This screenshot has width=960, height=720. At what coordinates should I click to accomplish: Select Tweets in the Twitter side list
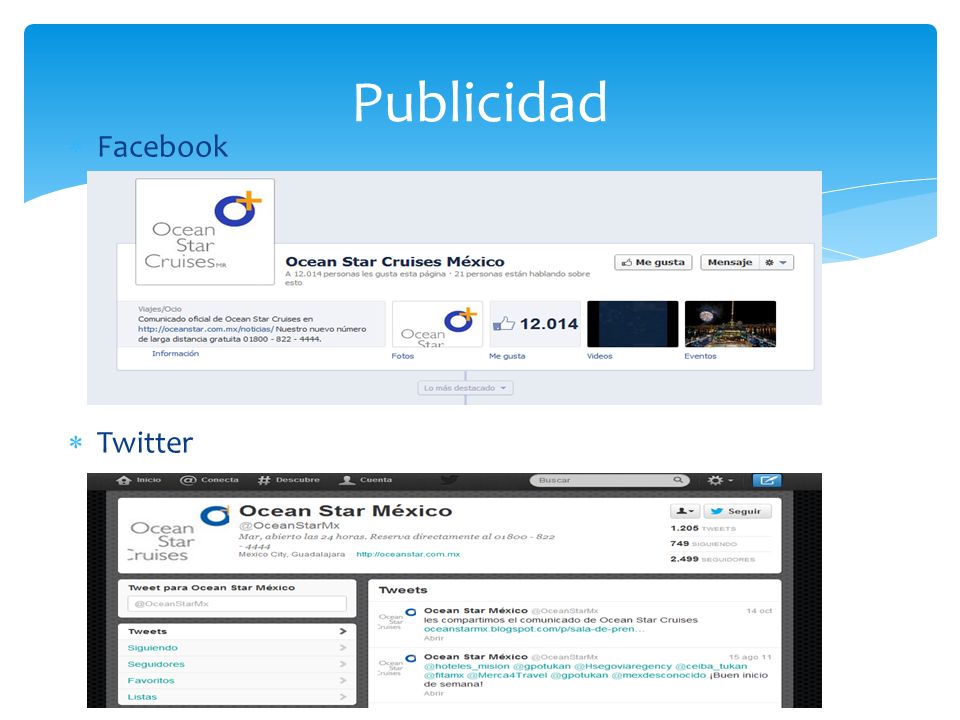click(x=237, y=631)
